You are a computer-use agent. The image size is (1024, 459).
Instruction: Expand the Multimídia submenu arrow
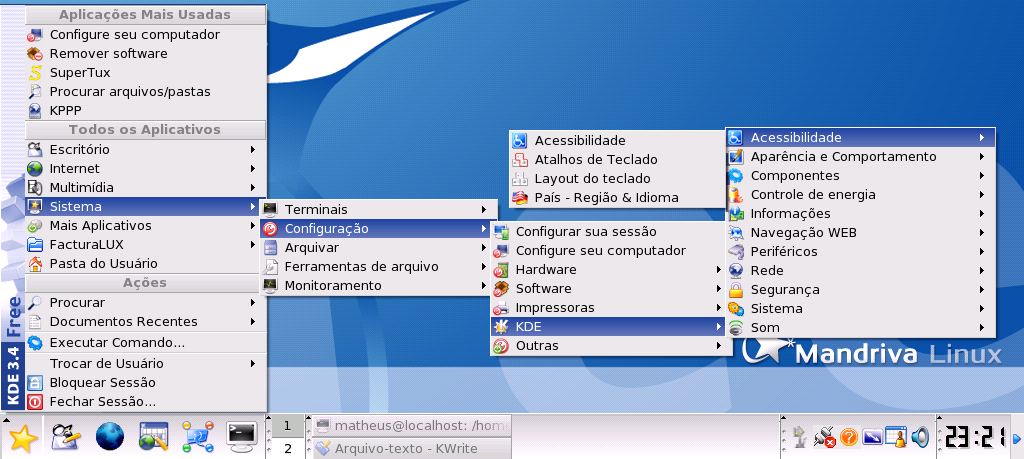pyautogui.click(x=253, y=187)
